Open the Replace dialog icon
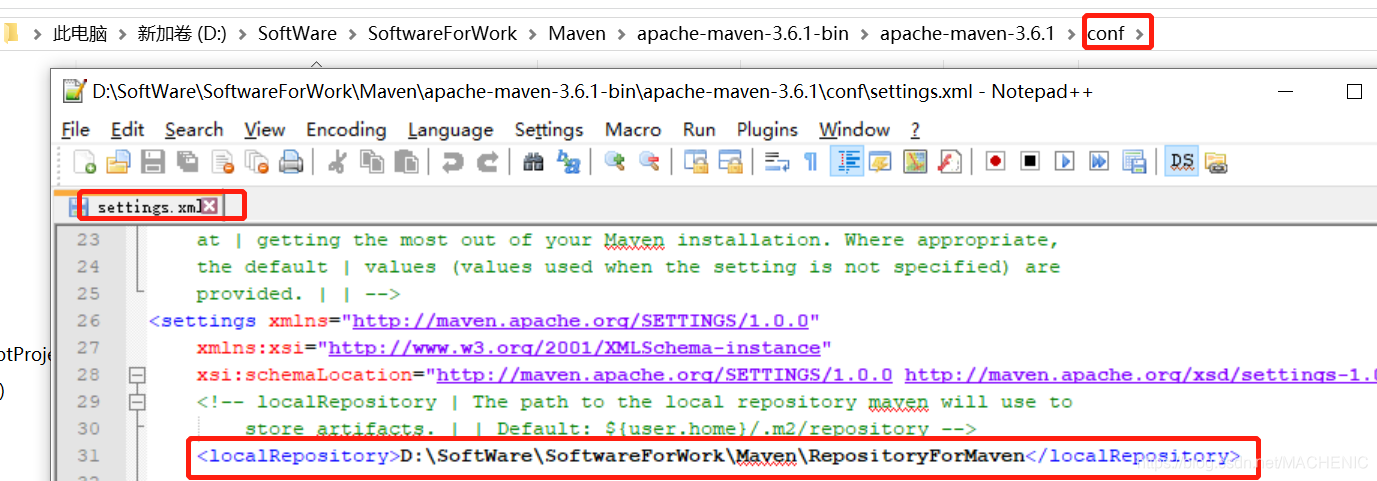 tap(568, 162)
